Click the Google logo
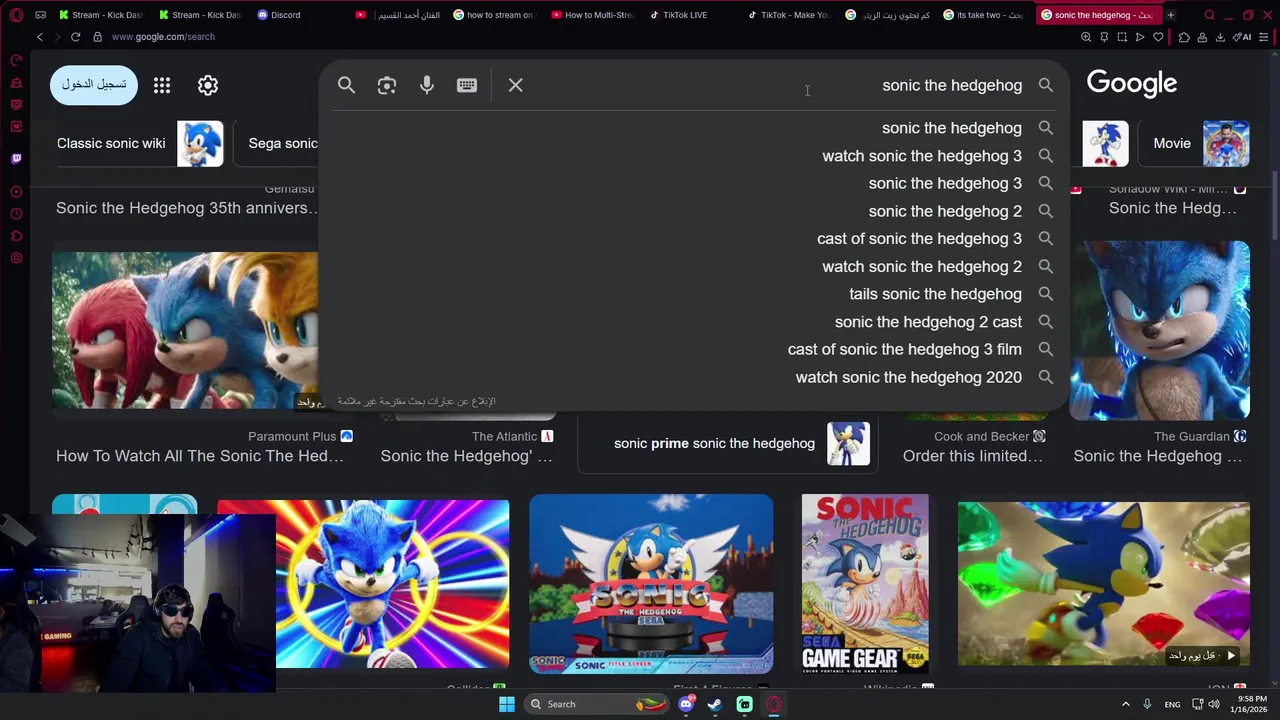The width and height of the screenshot is (1280, 720). coord(1132,84)
